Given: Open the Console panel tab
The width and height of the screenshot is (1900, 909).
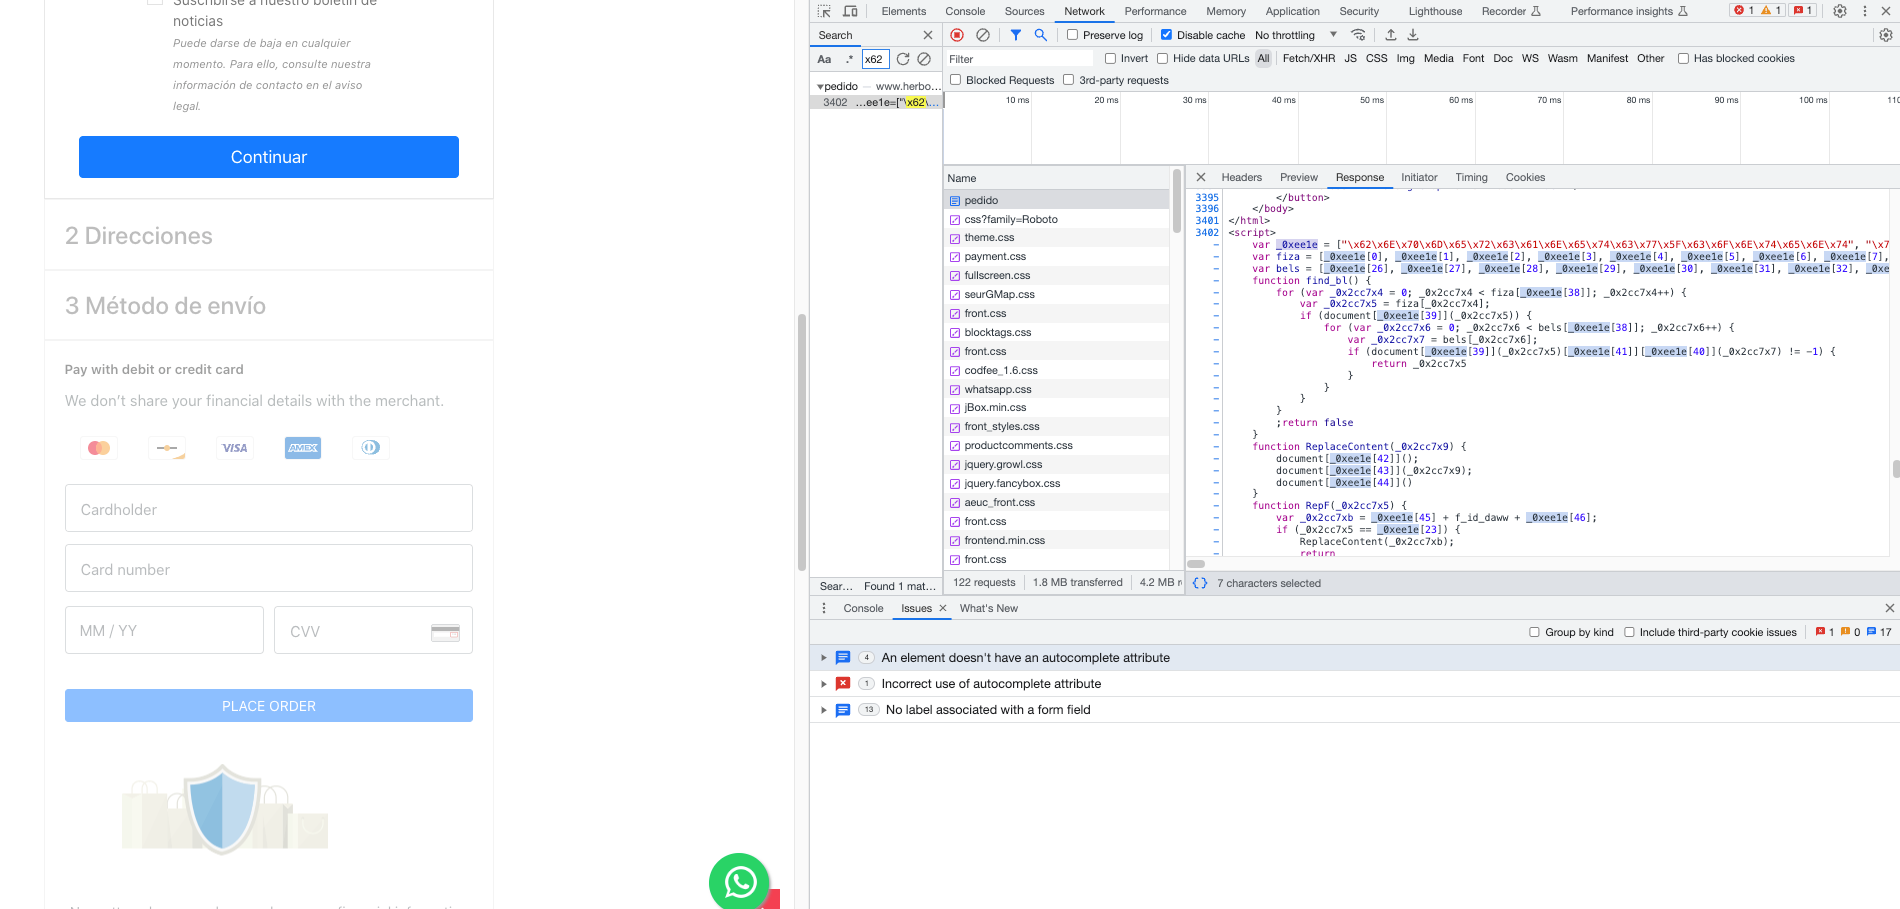Looking at the screenshot, I should [x=965, y=11].
